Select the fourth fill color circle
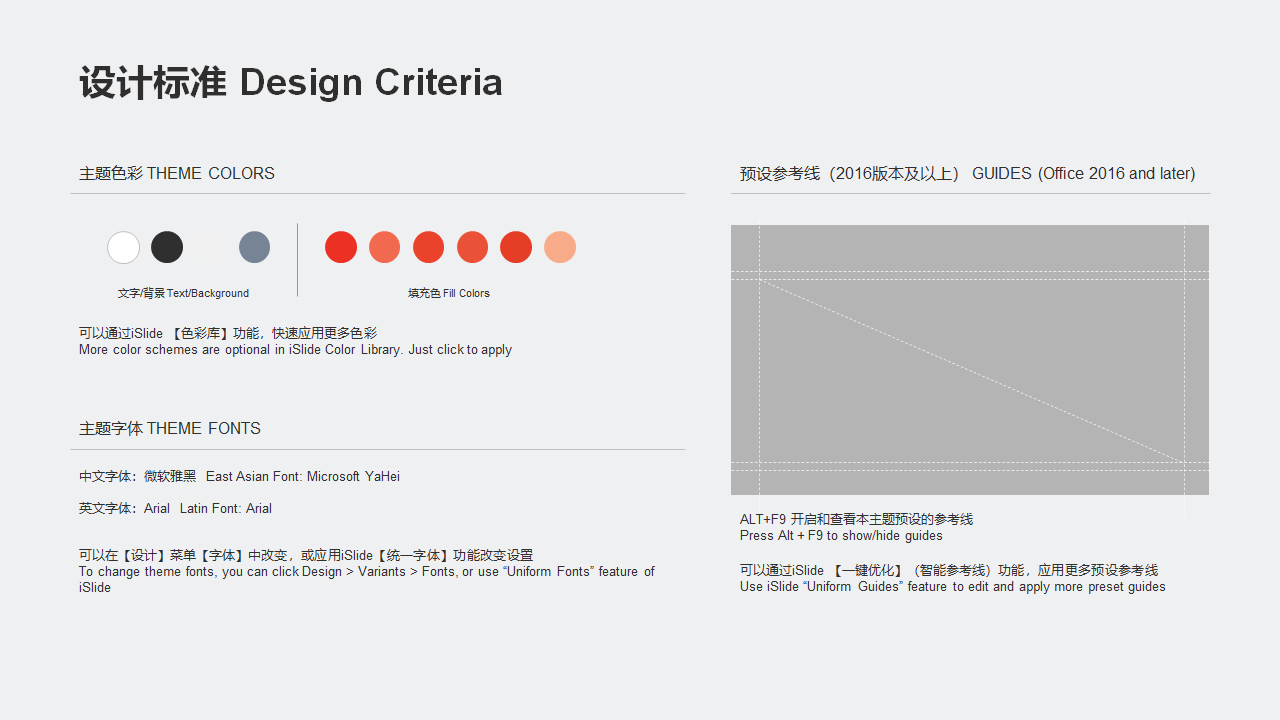1280x720 pixels. tap(473, 247)
